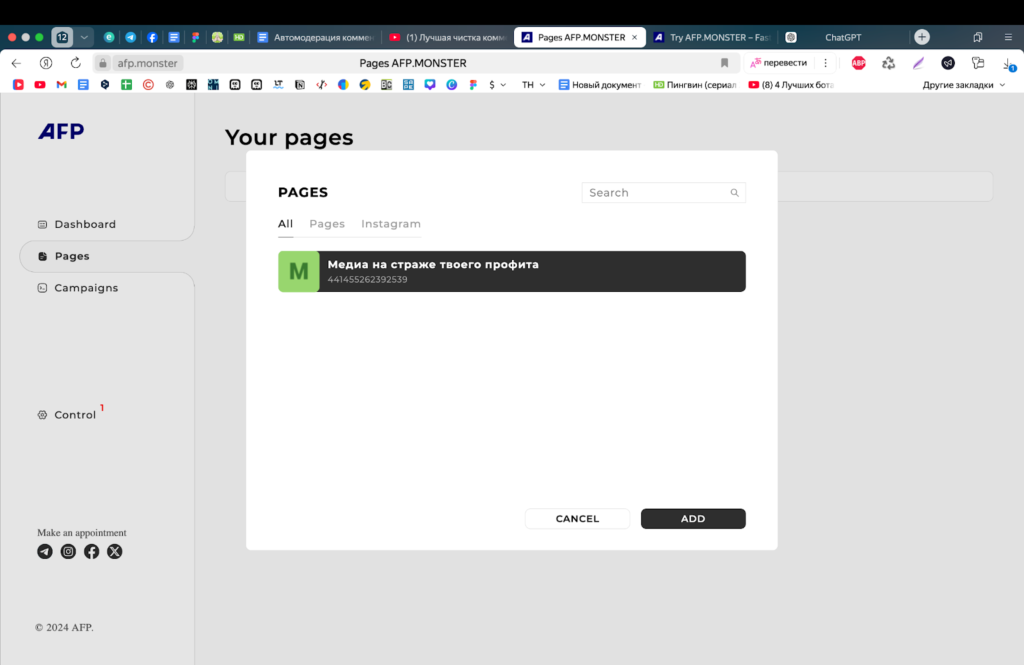The height and width of the screenshot is (665, 1024).
Task: Expand the Другие закладки bookmarks folder
Action: point(963,85)
